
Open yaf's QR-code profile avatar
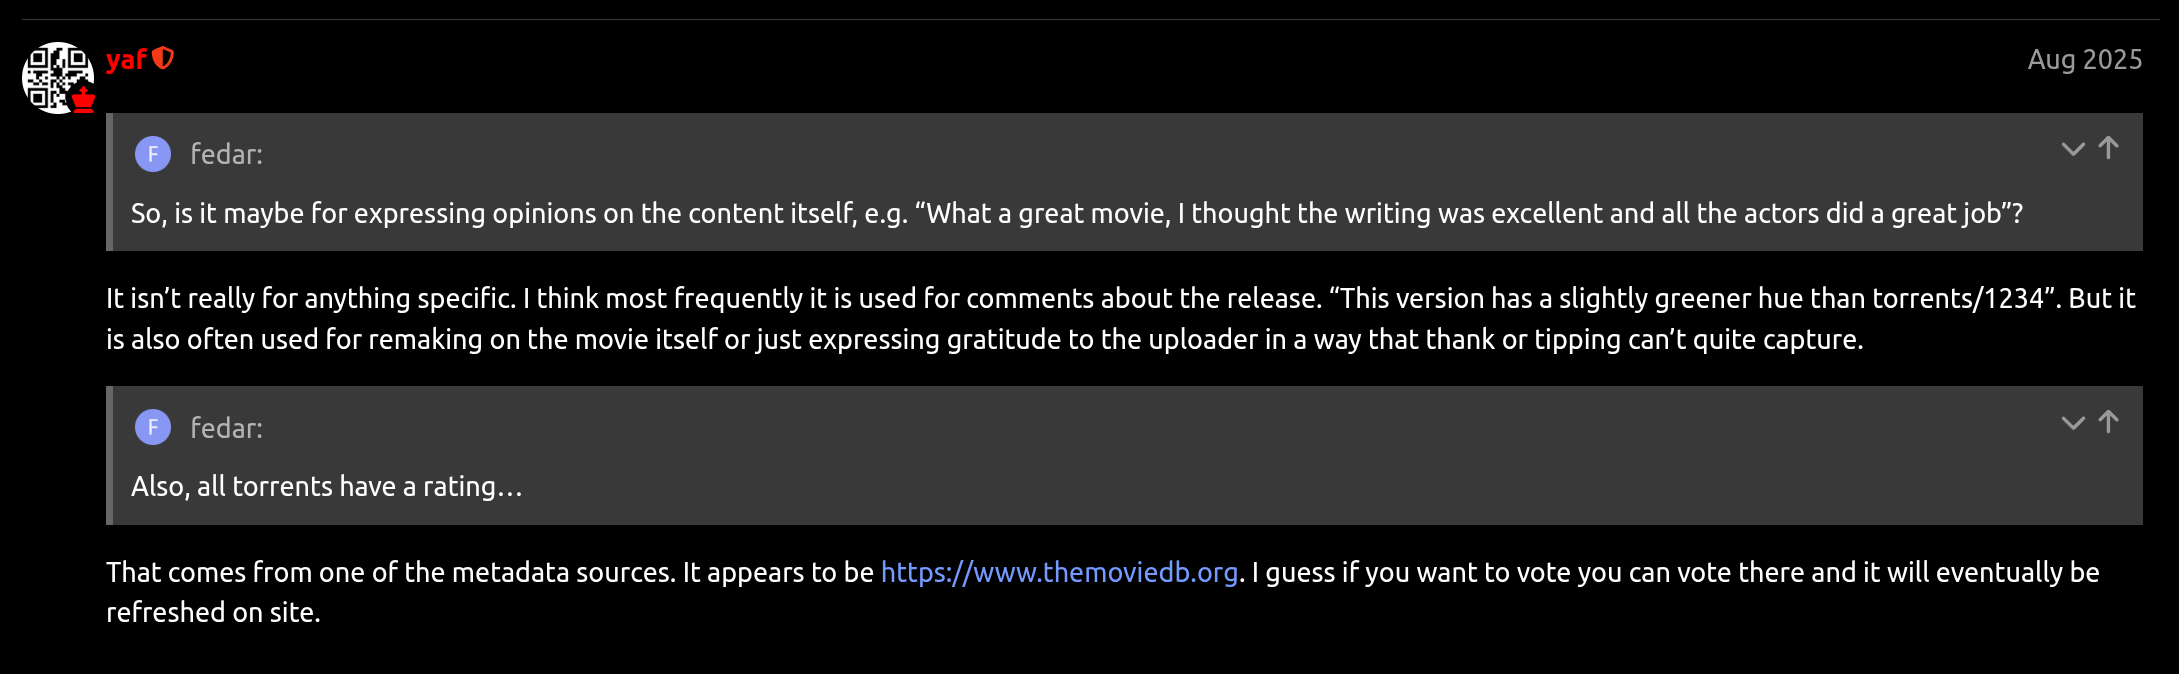tap(55, 75)
